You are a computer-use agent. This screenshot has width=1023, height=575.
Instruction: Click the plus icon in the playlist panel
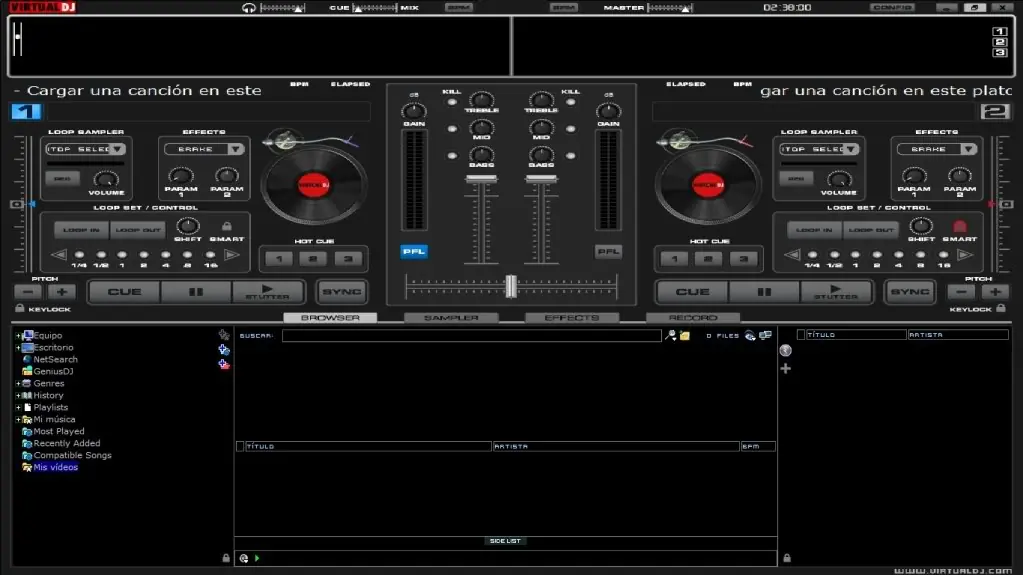coord(786,369)
